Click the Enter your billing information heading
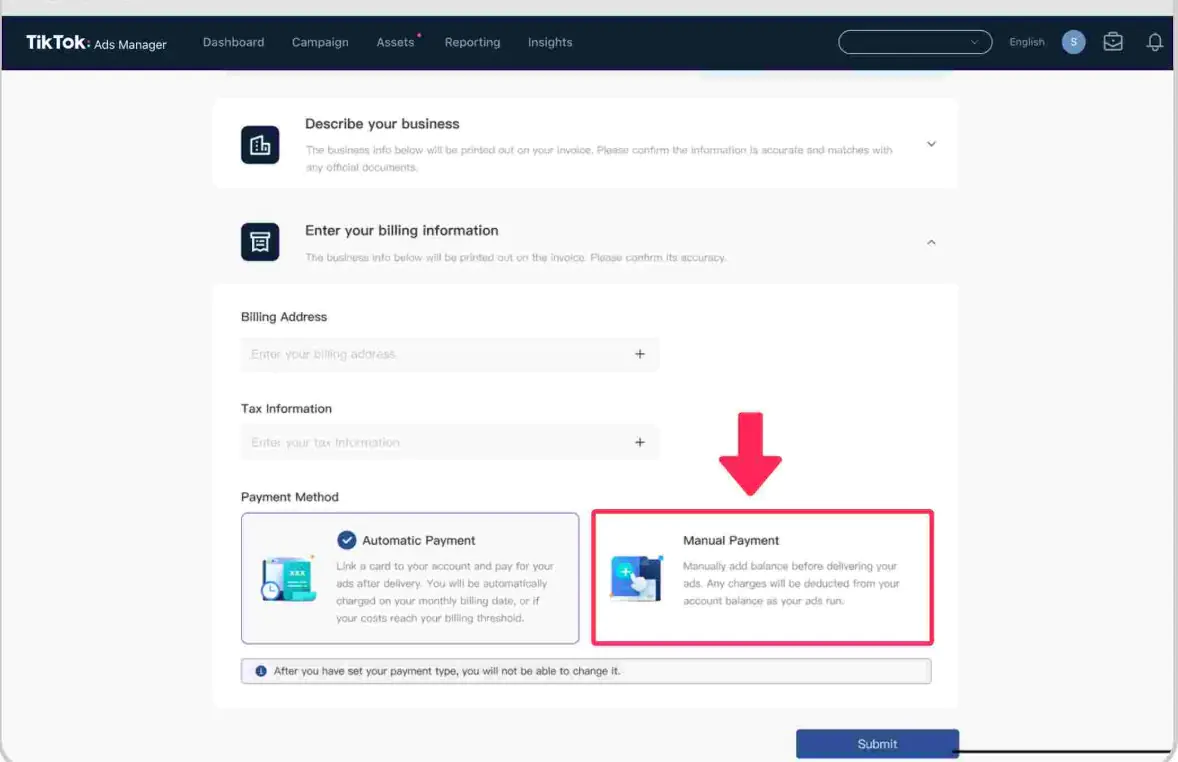 pos(401,231)
